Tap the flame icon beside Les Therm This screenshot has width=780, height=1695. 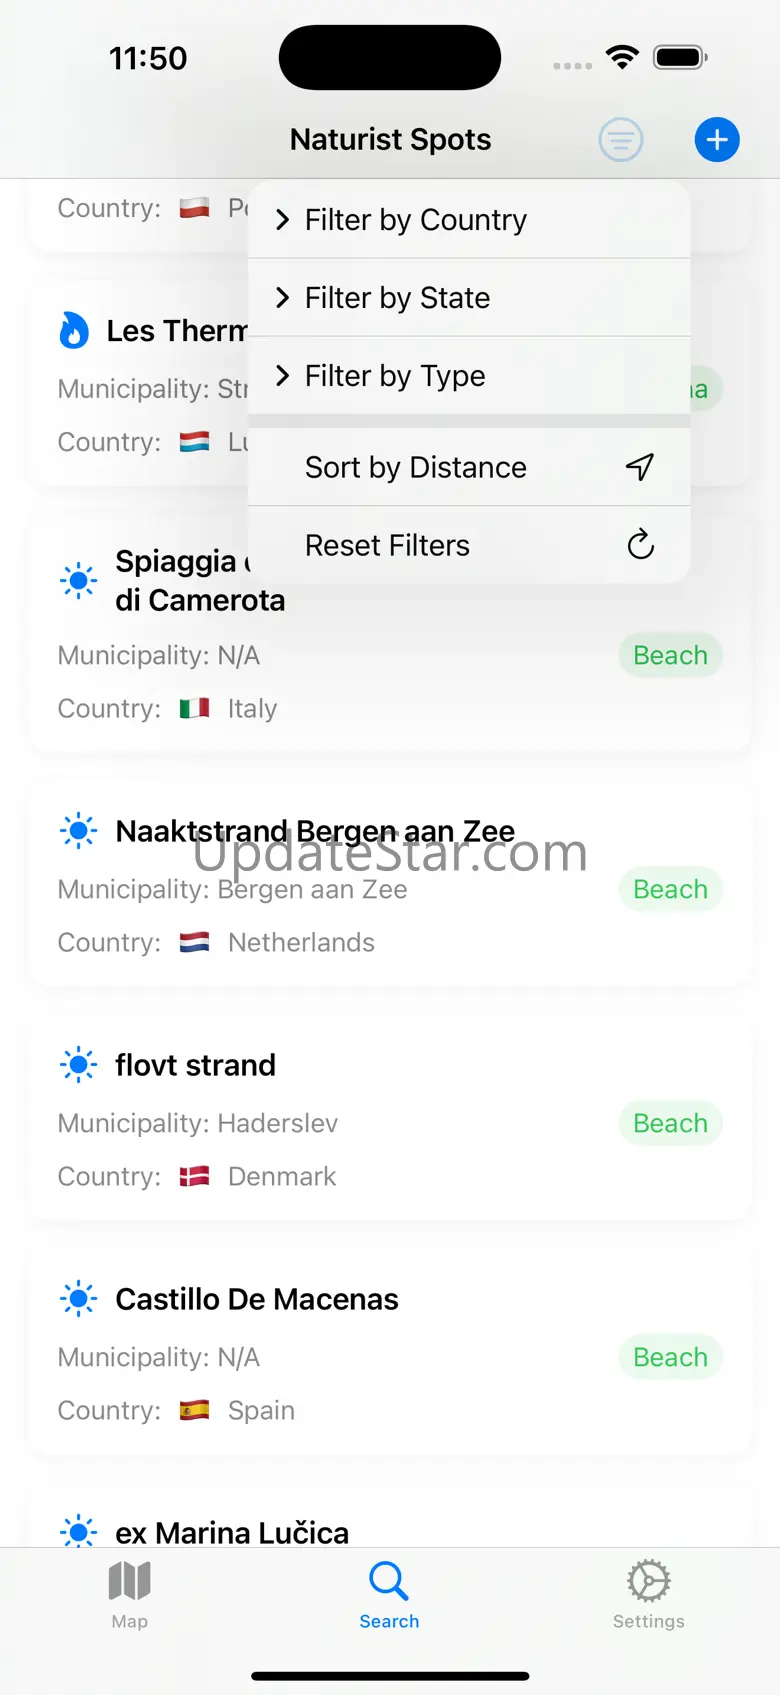coord(74,331)
